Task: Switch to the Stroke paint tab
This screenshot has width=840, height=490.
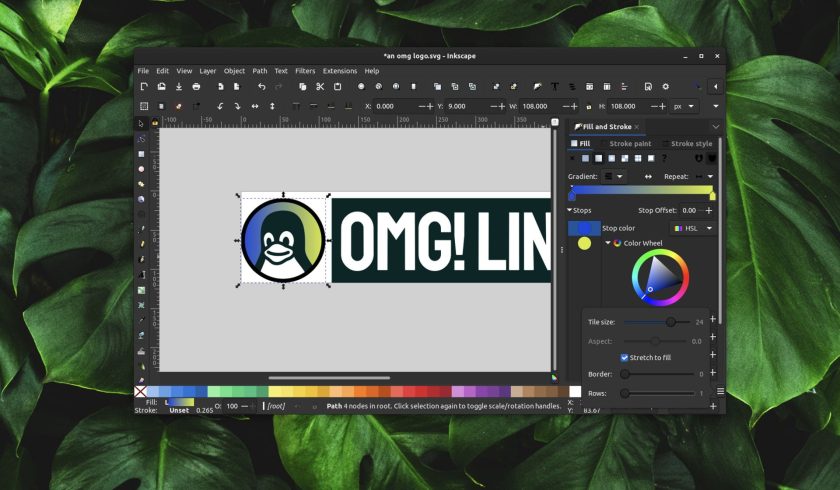Action: pyautogui.click(x=630, y=144)
